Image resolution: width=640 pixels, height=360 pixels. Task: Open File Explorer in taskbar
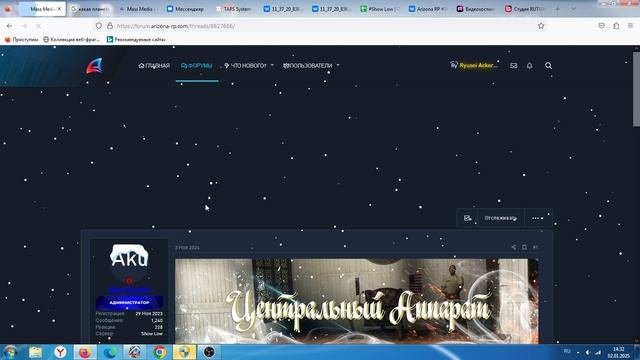36,352
